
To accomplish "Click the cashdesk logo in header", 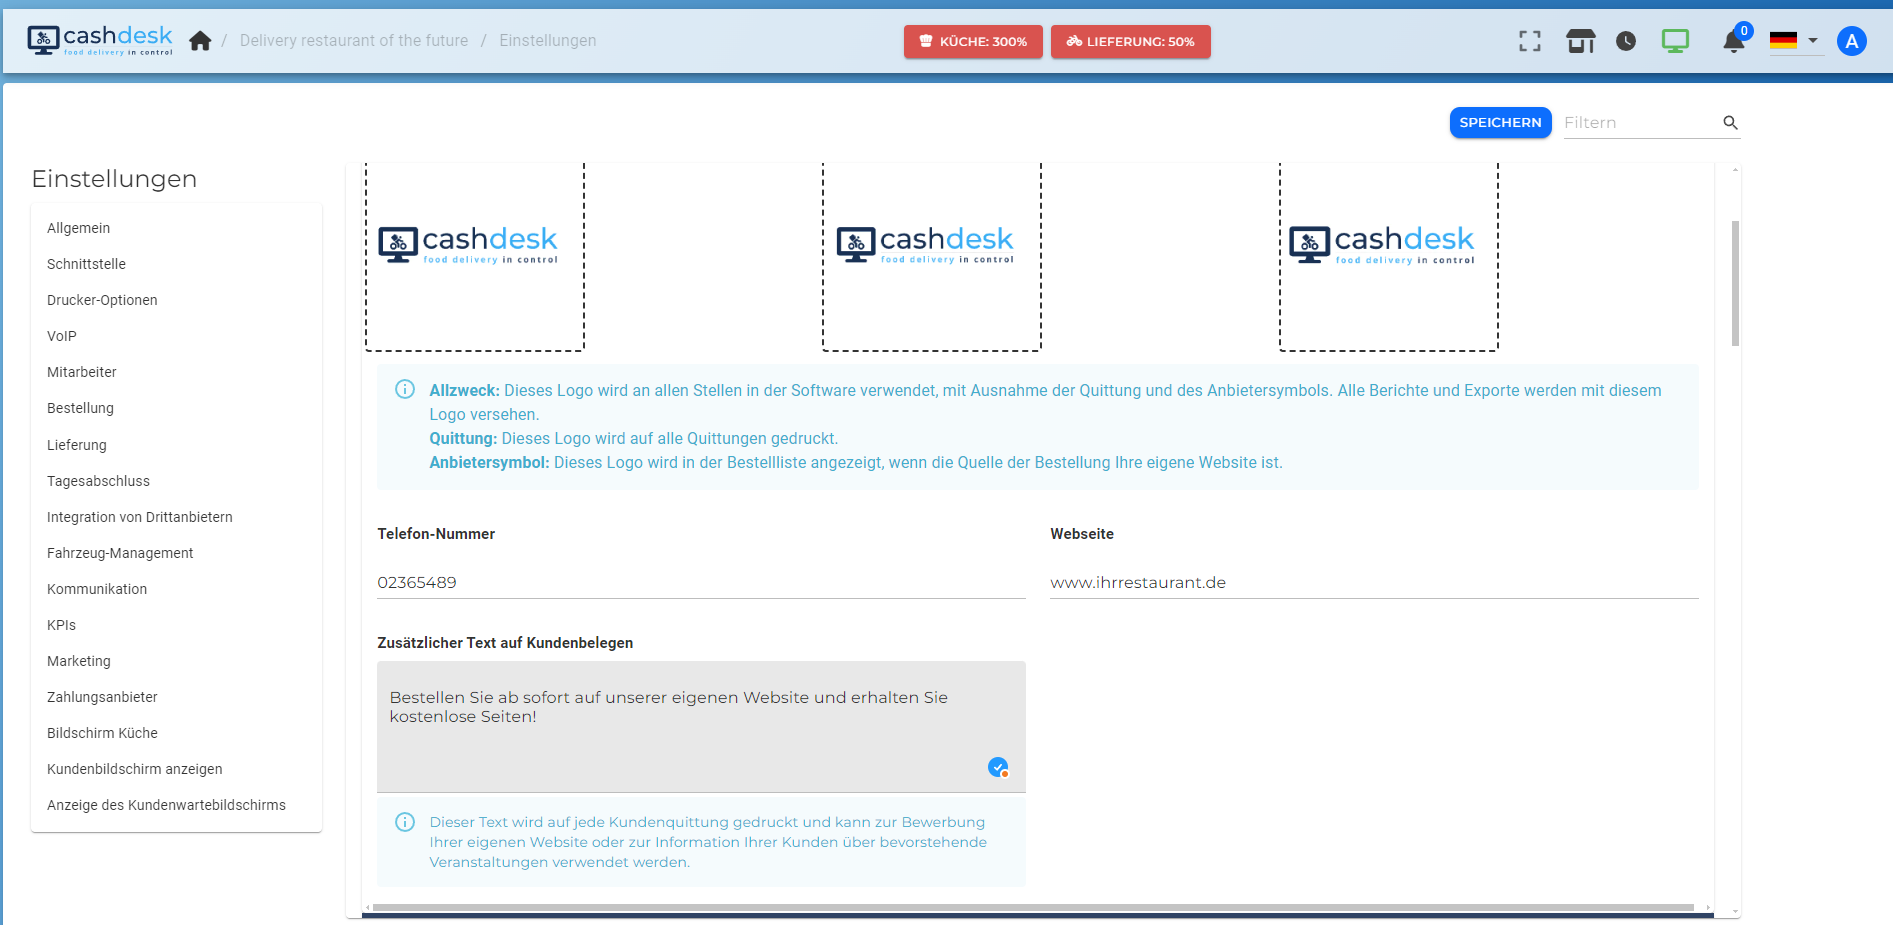I will click(100, 40).
